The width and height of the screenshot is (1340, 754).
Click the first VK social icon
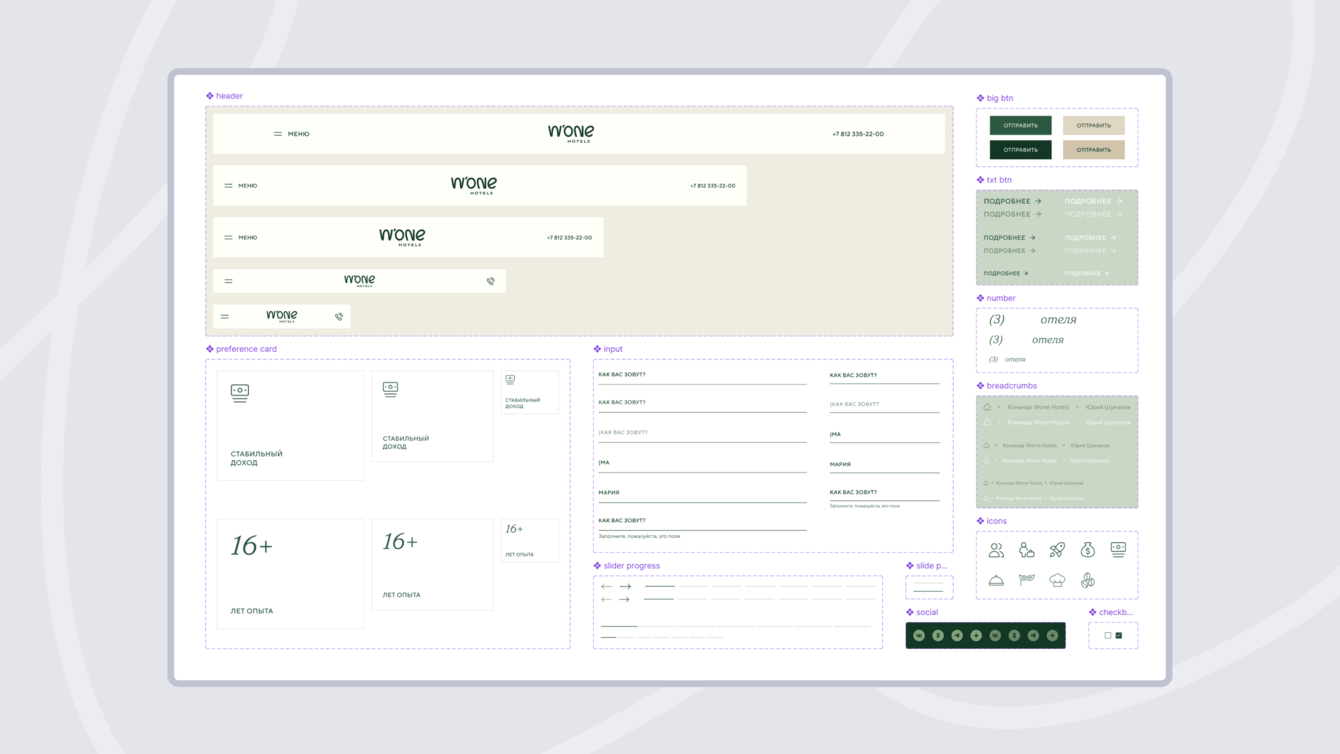tap(919, 635)
